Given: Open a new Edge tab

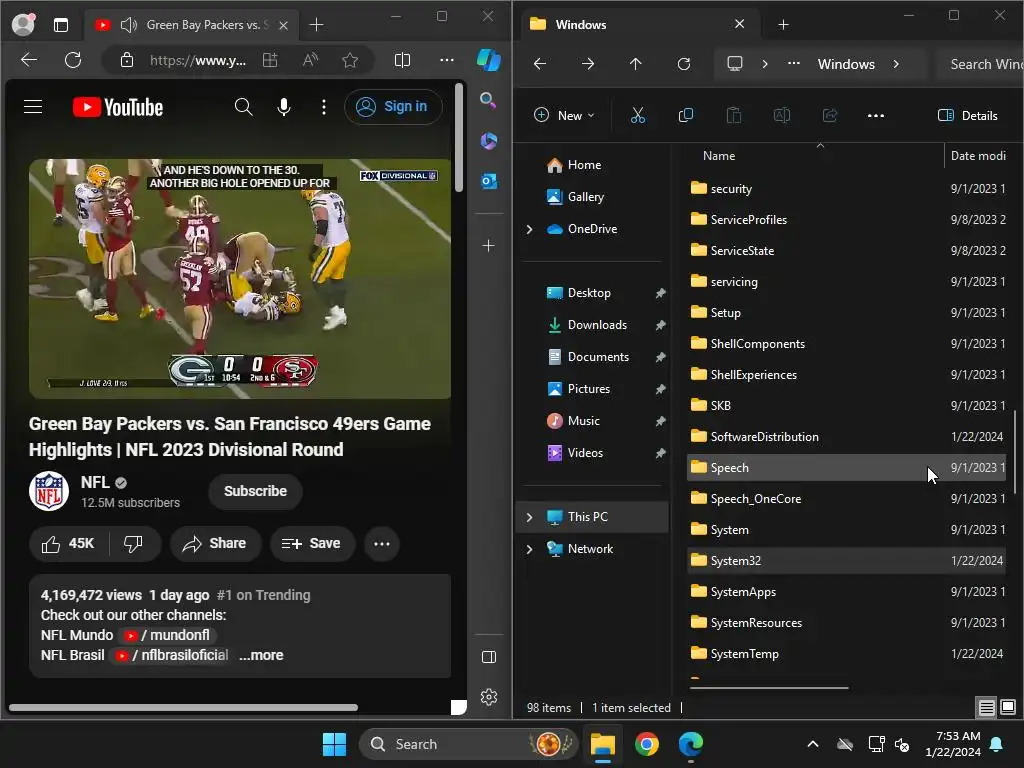Looking at the screenshot, I should (x=316, y=25).
